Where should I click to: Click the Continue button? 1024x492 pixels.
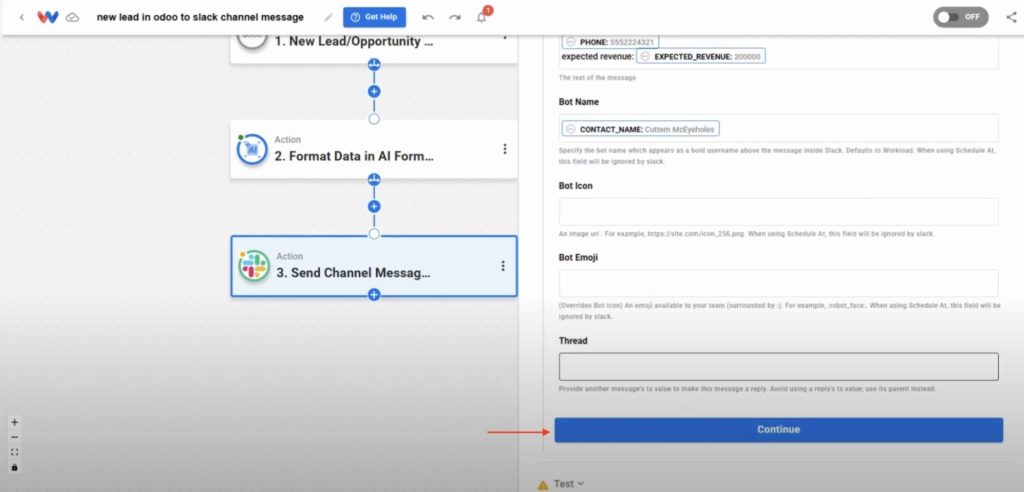[x=778, y=429]
